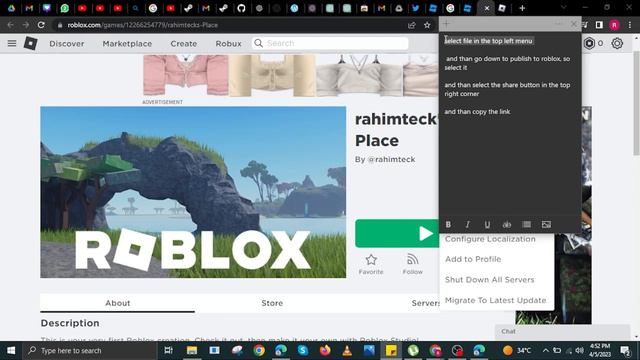
Task: Toggle Underline in the Sticky Notes toolbar
Action: tap(487, 224)
